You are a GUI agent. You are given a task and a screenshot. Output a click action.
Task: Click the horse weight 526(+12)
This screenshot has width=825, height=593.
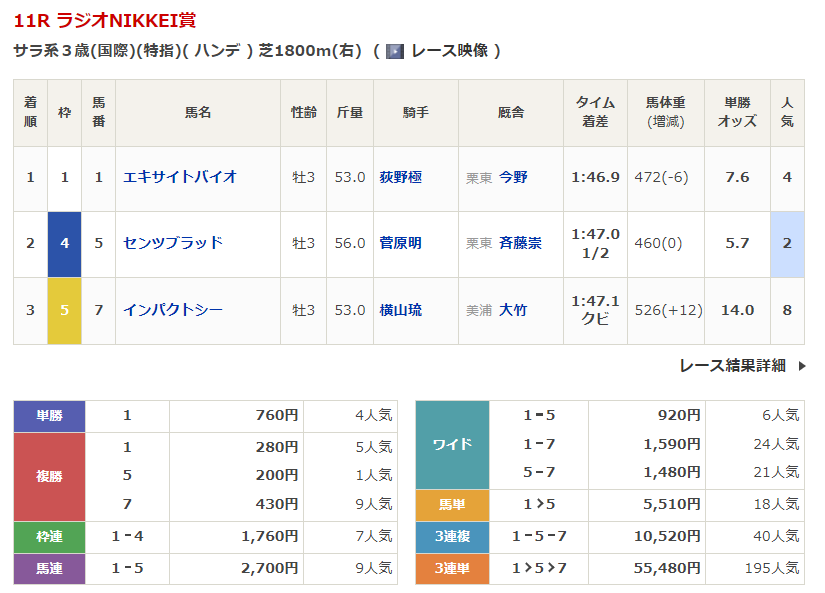(x=668, y=310)
